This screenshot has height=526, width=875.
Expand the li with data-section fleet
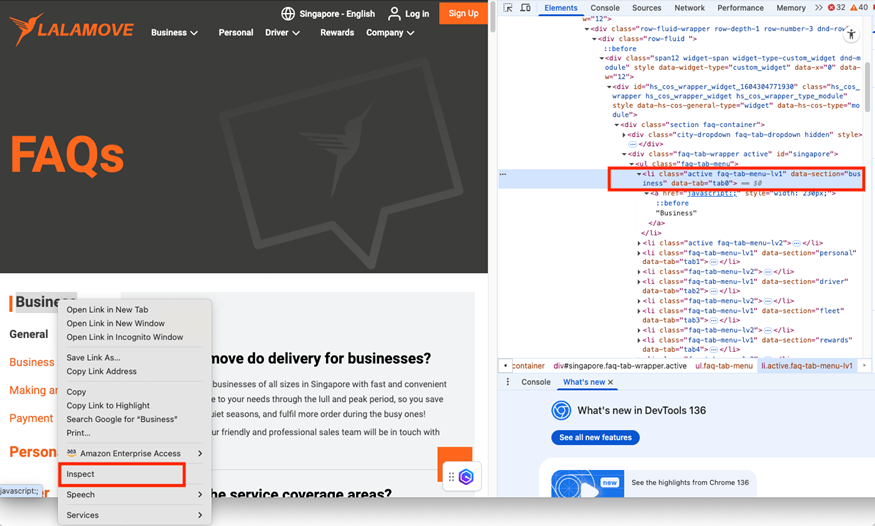[x=639, y=311]
